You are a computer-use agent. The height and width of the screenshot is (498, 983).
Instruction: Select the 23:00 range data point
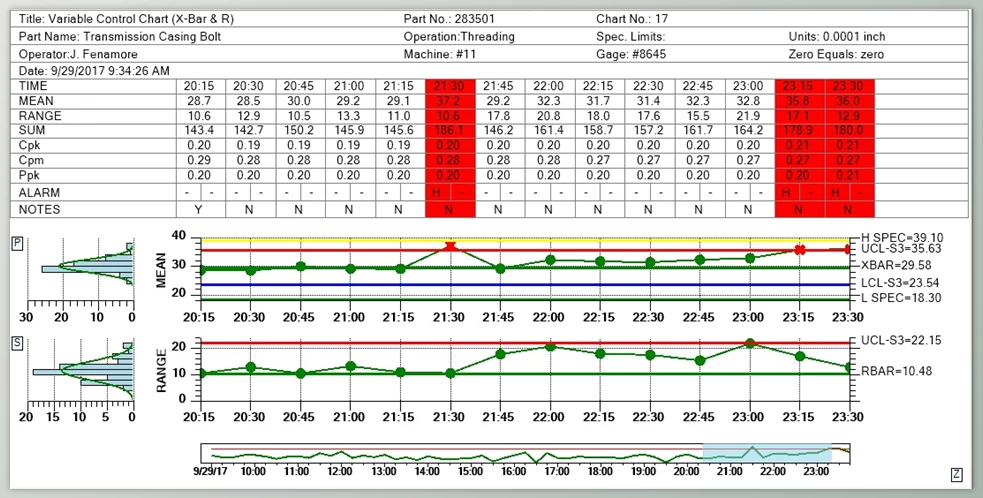(750, 344)
